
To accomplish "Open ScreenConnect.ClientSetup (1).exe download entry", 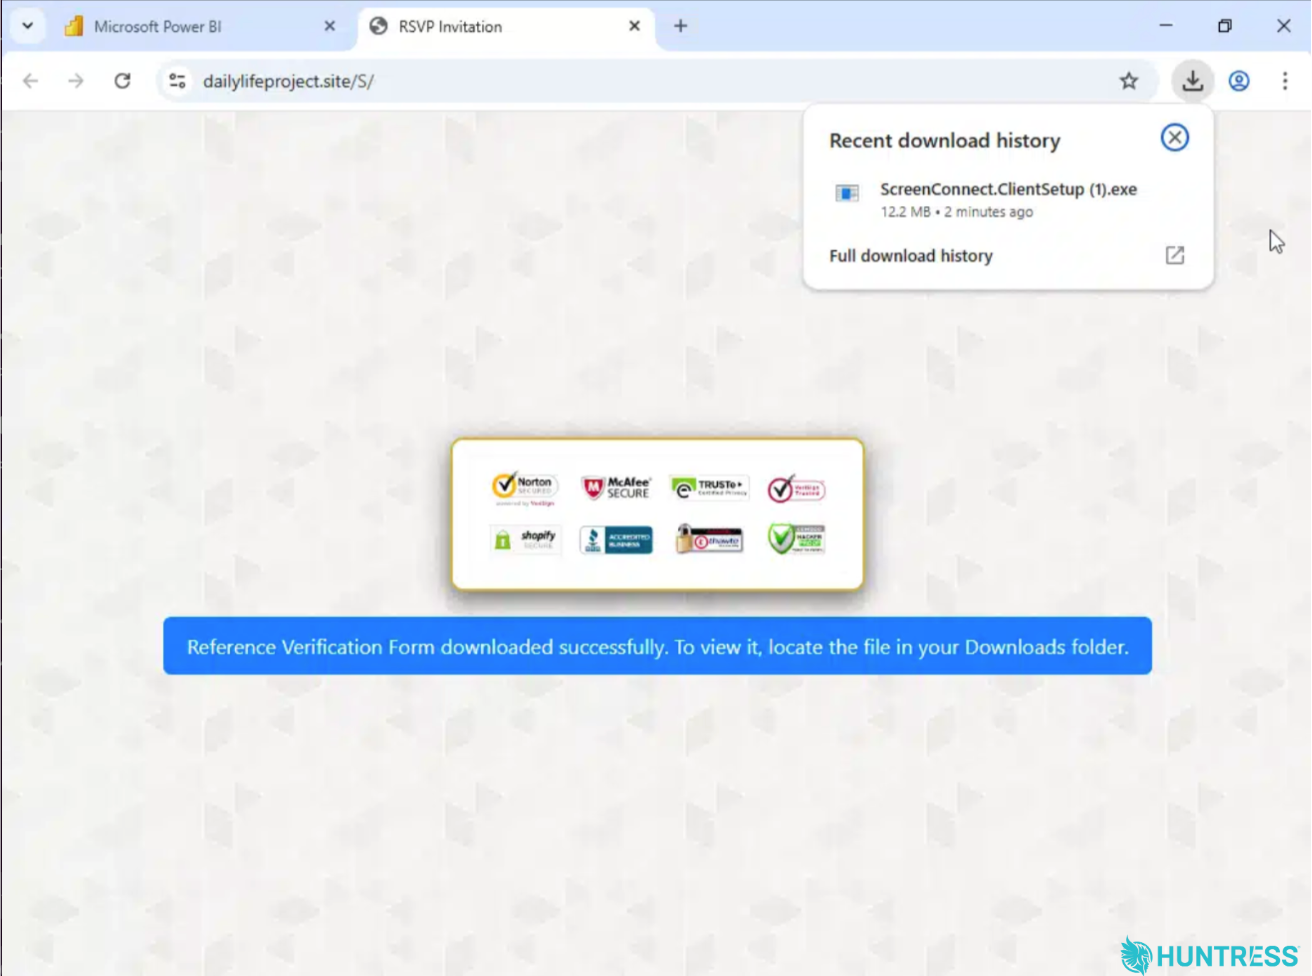I will point(1008,199).
